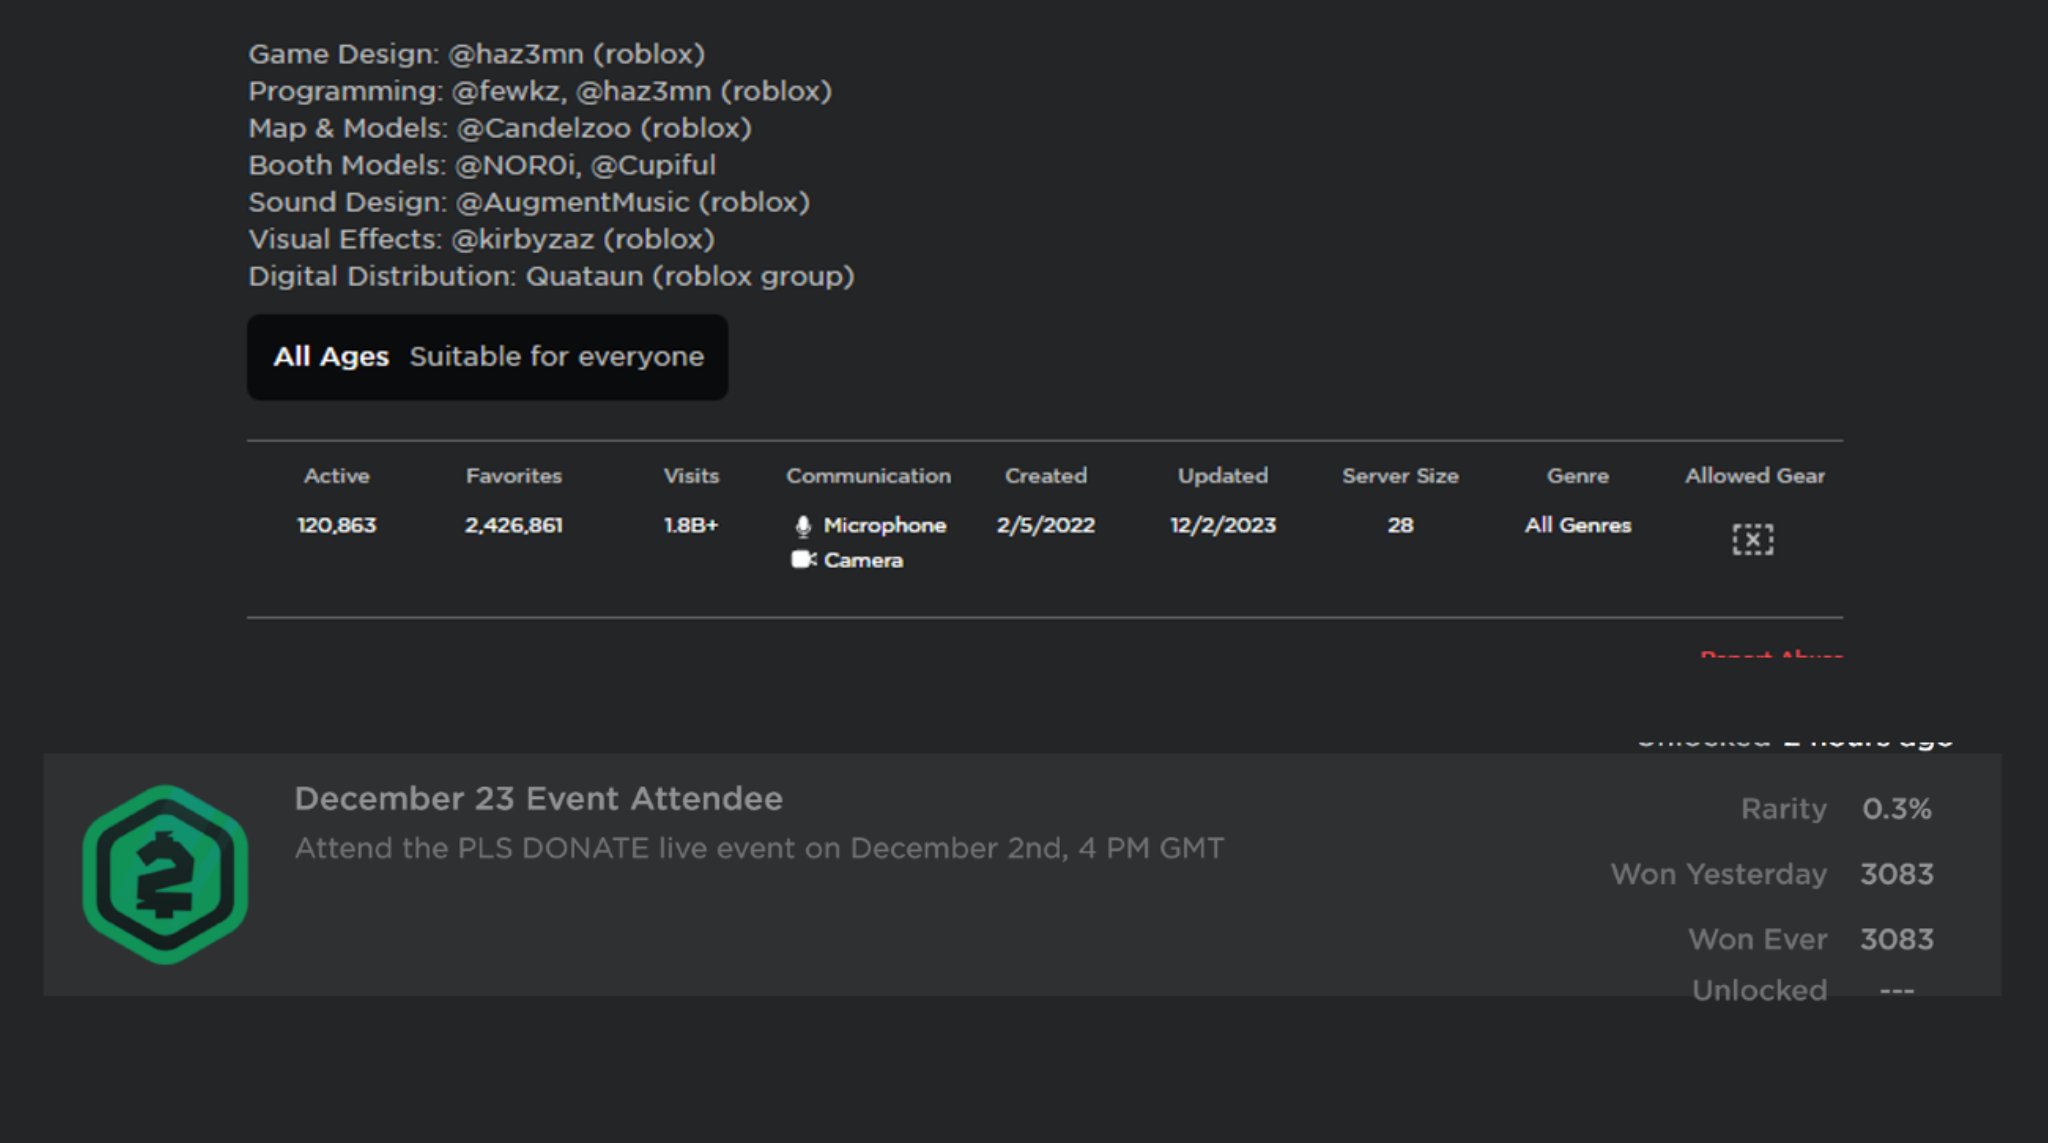Screen dimensions: 2048x1143
Task: Click the Won Ever 3083 badge stat
Action: coord(1815,938)
